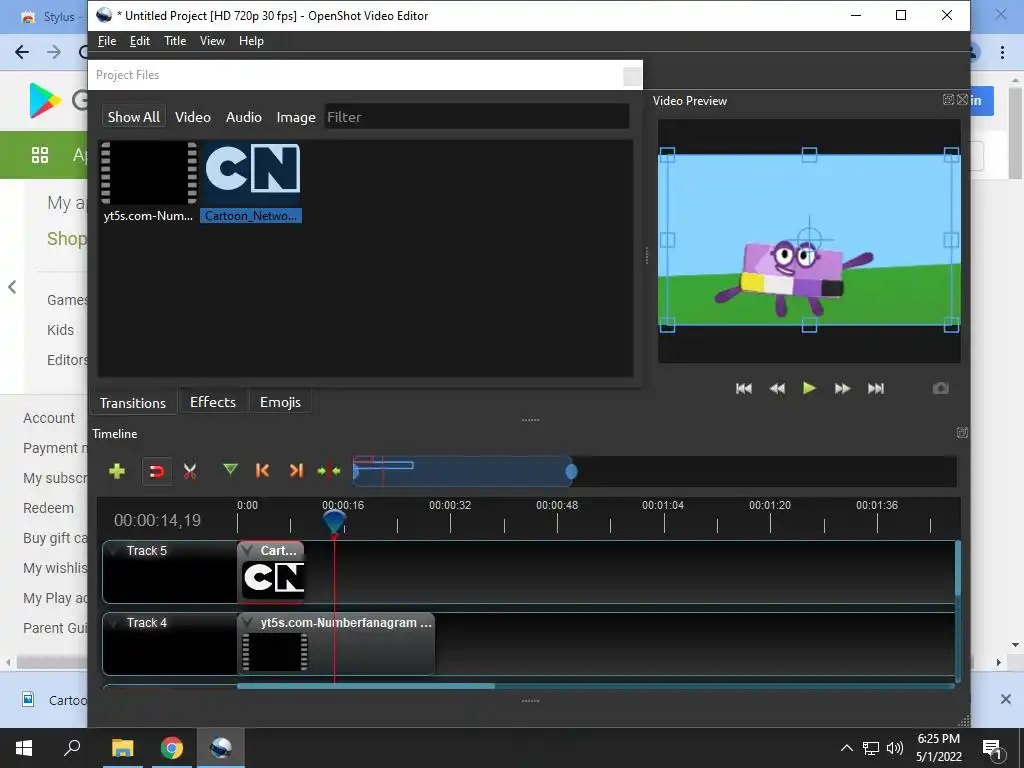Click the timeline zoom slider right handle
Screen dimensions: 1024x768
pyautogui.click(x=571, y=471)
